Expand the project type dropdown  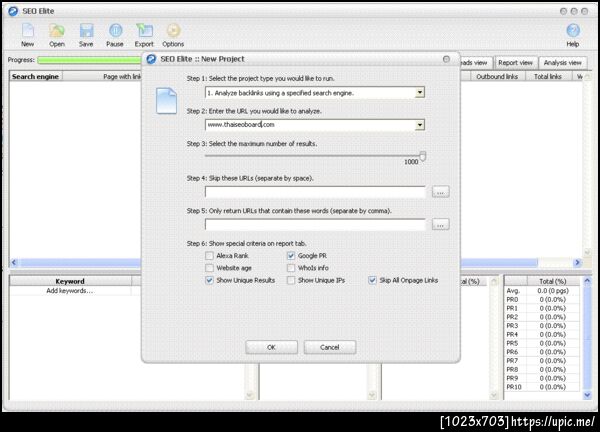(420, 93)
